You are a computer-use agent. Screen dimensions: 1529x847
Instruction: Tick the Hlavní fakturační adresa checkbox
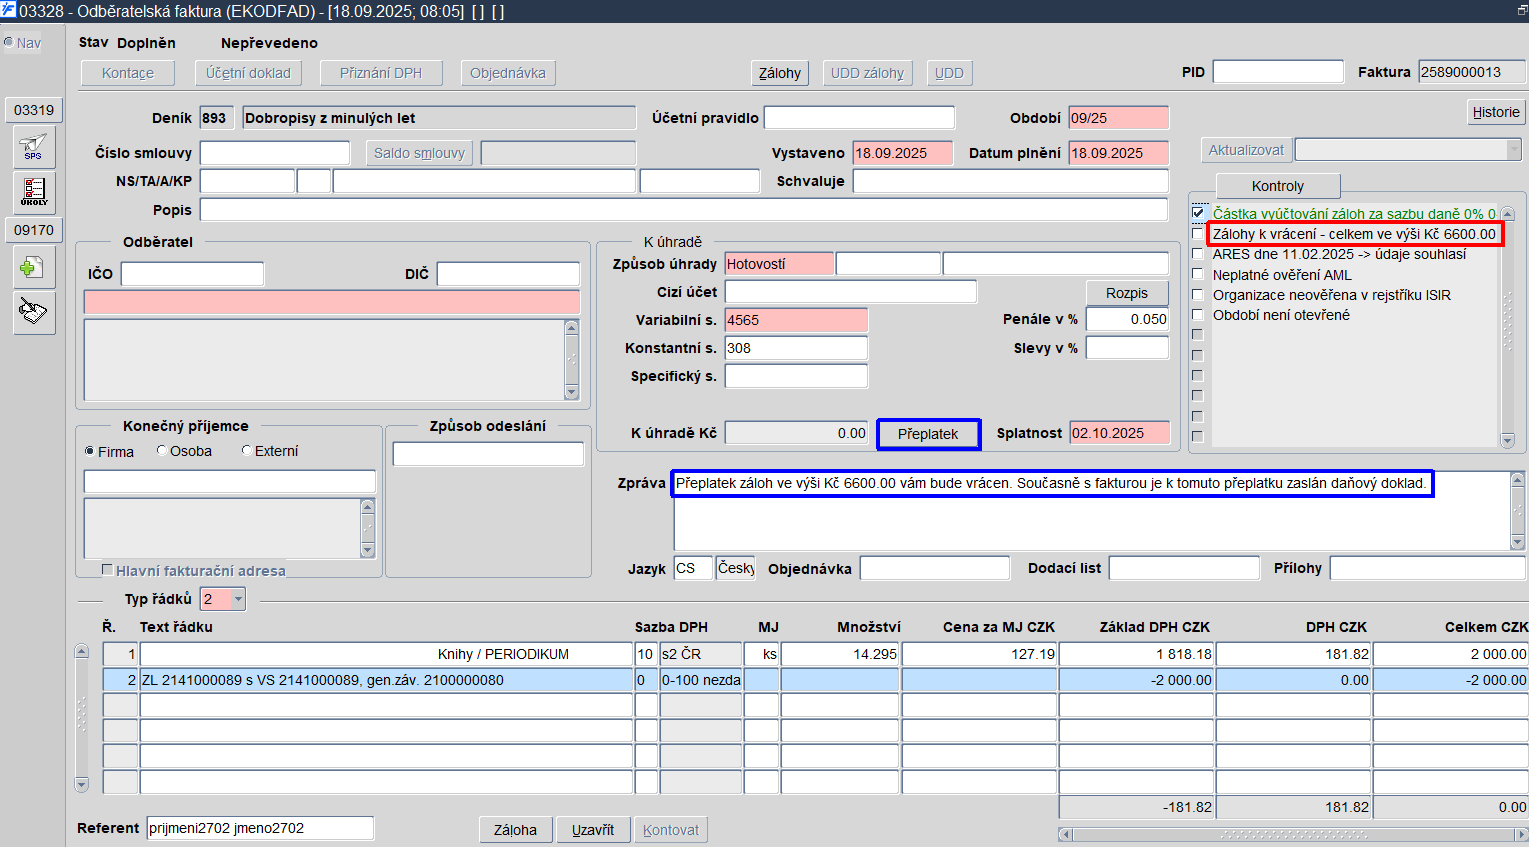point(107,570)
